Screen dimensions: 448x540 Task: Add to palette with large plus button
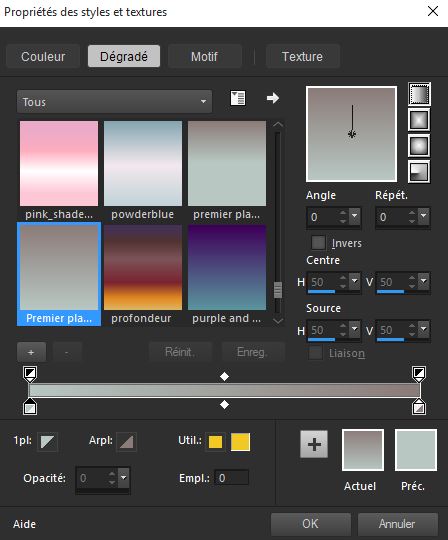[314, 444]
